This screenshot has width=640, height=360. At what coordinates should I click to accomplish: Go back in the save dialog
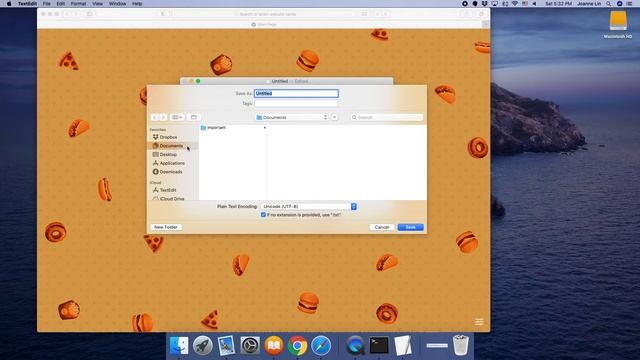coord(154,117)
